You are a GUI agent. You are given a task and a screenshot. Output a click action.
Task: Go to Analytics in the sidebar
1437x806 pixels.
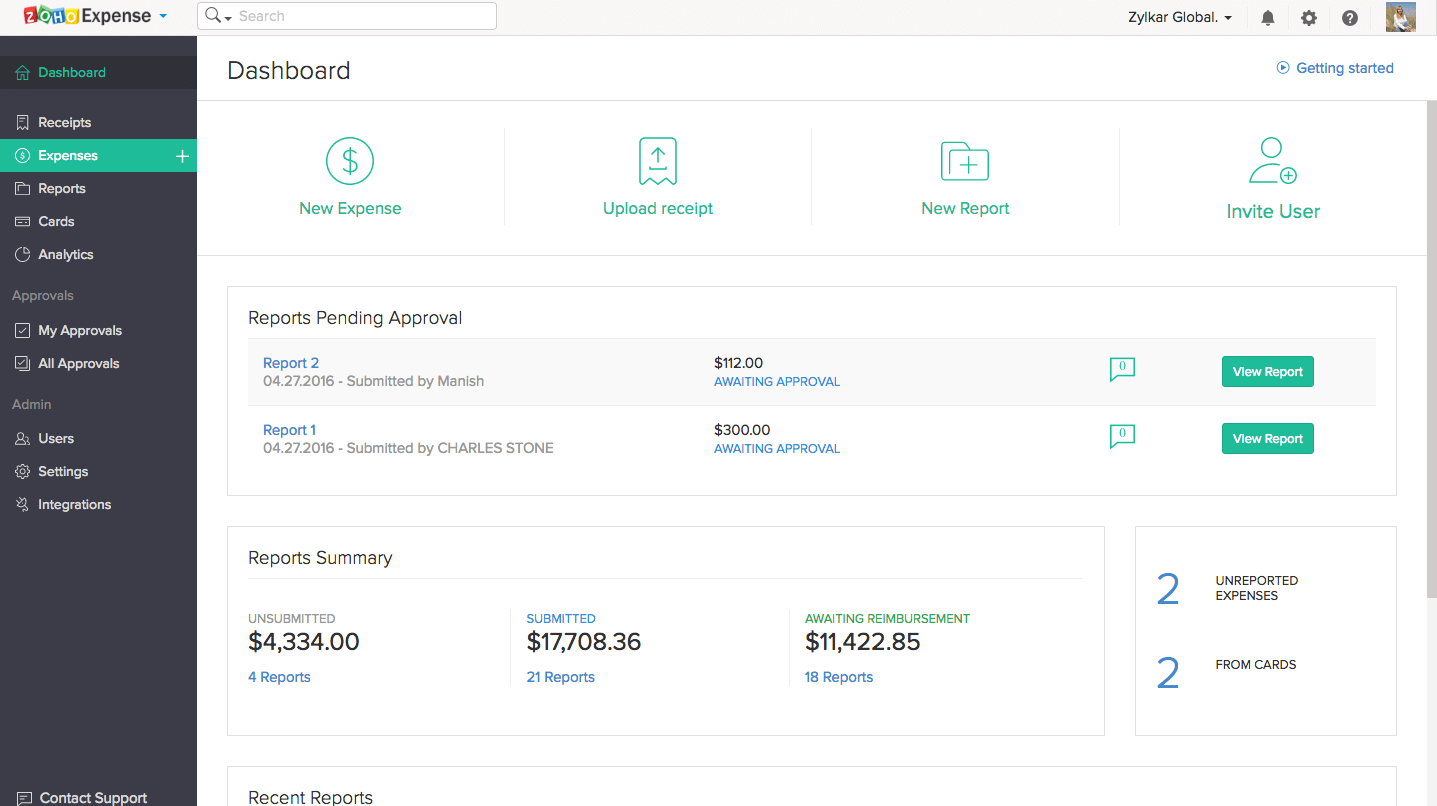click(x=65, y=254)
